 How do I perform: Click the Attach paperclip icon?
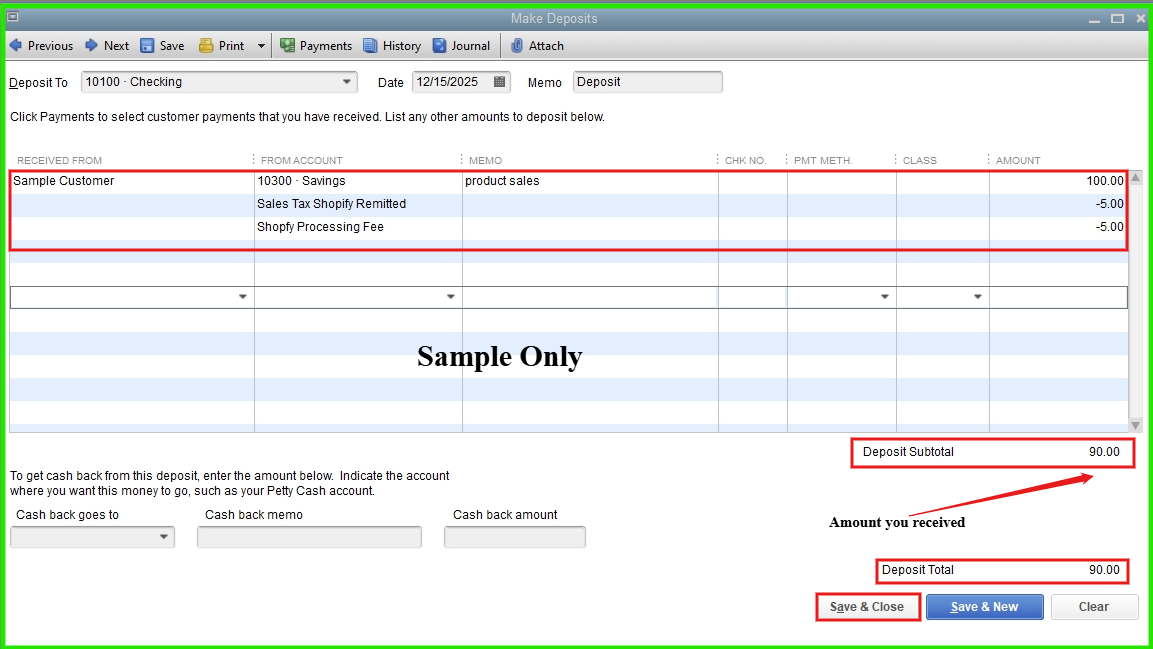517,45
